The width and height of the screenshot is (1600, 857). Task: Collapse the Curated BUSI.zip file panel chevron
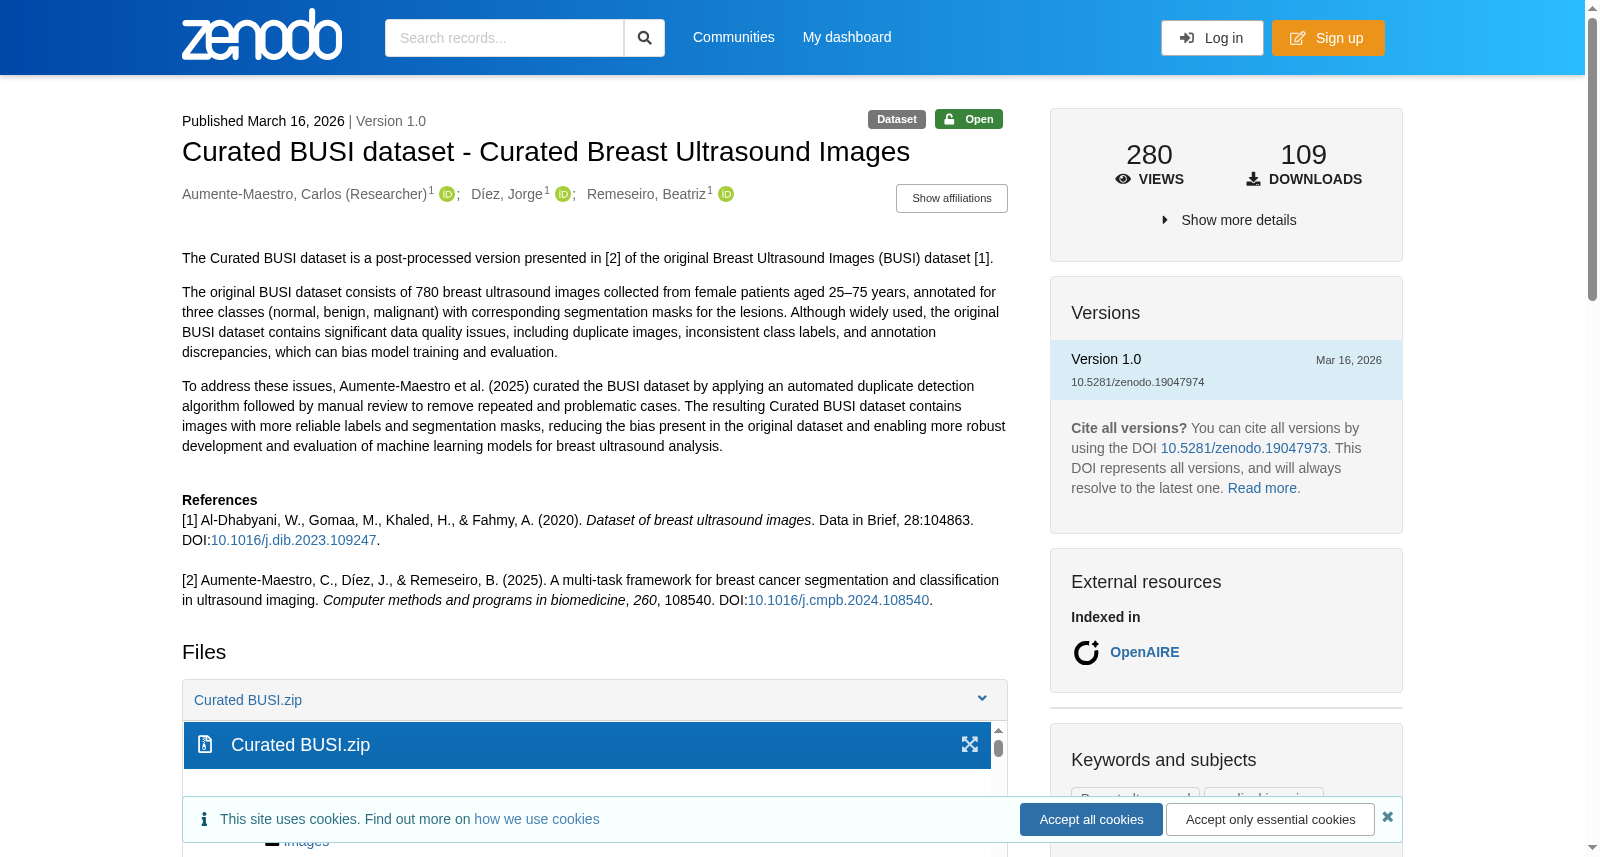coord(982,699)
